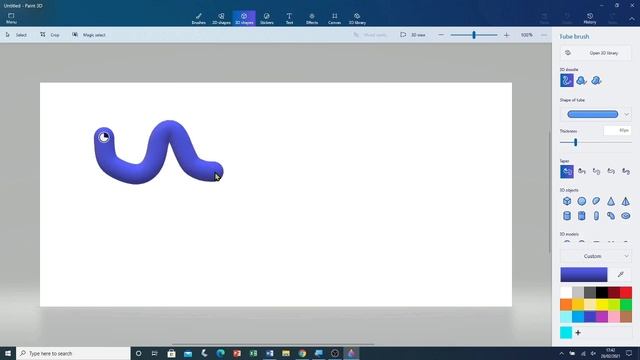Select the fifth taper option
Viewport: 640px width, 360px height.
click(x=626, y=171)
